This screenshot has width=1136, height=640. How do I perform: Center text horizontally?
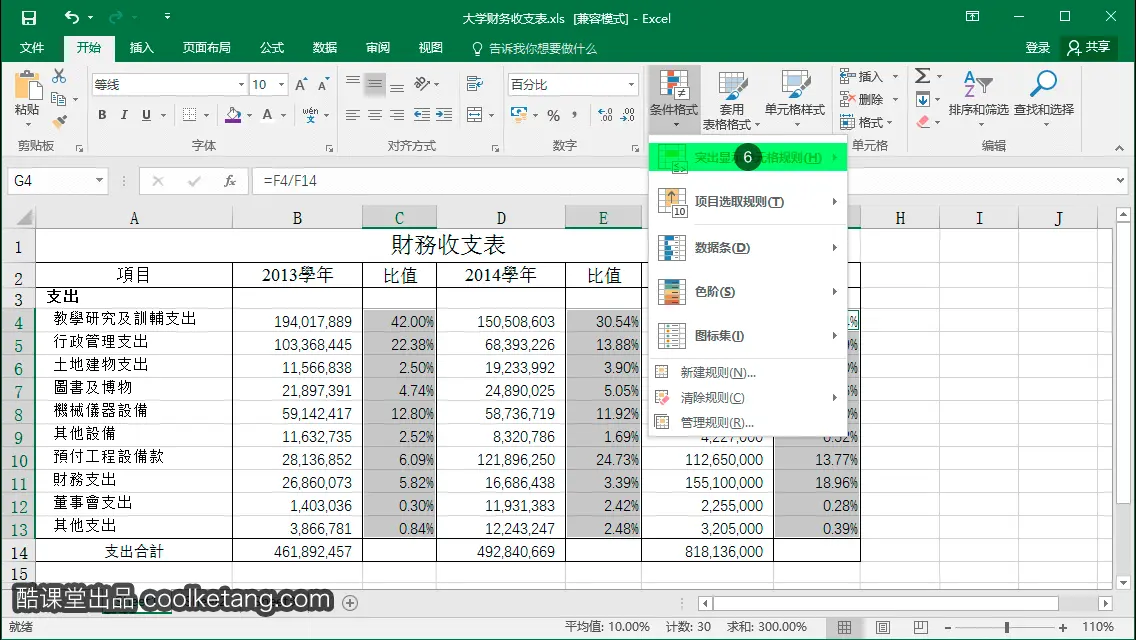[375, 115]
